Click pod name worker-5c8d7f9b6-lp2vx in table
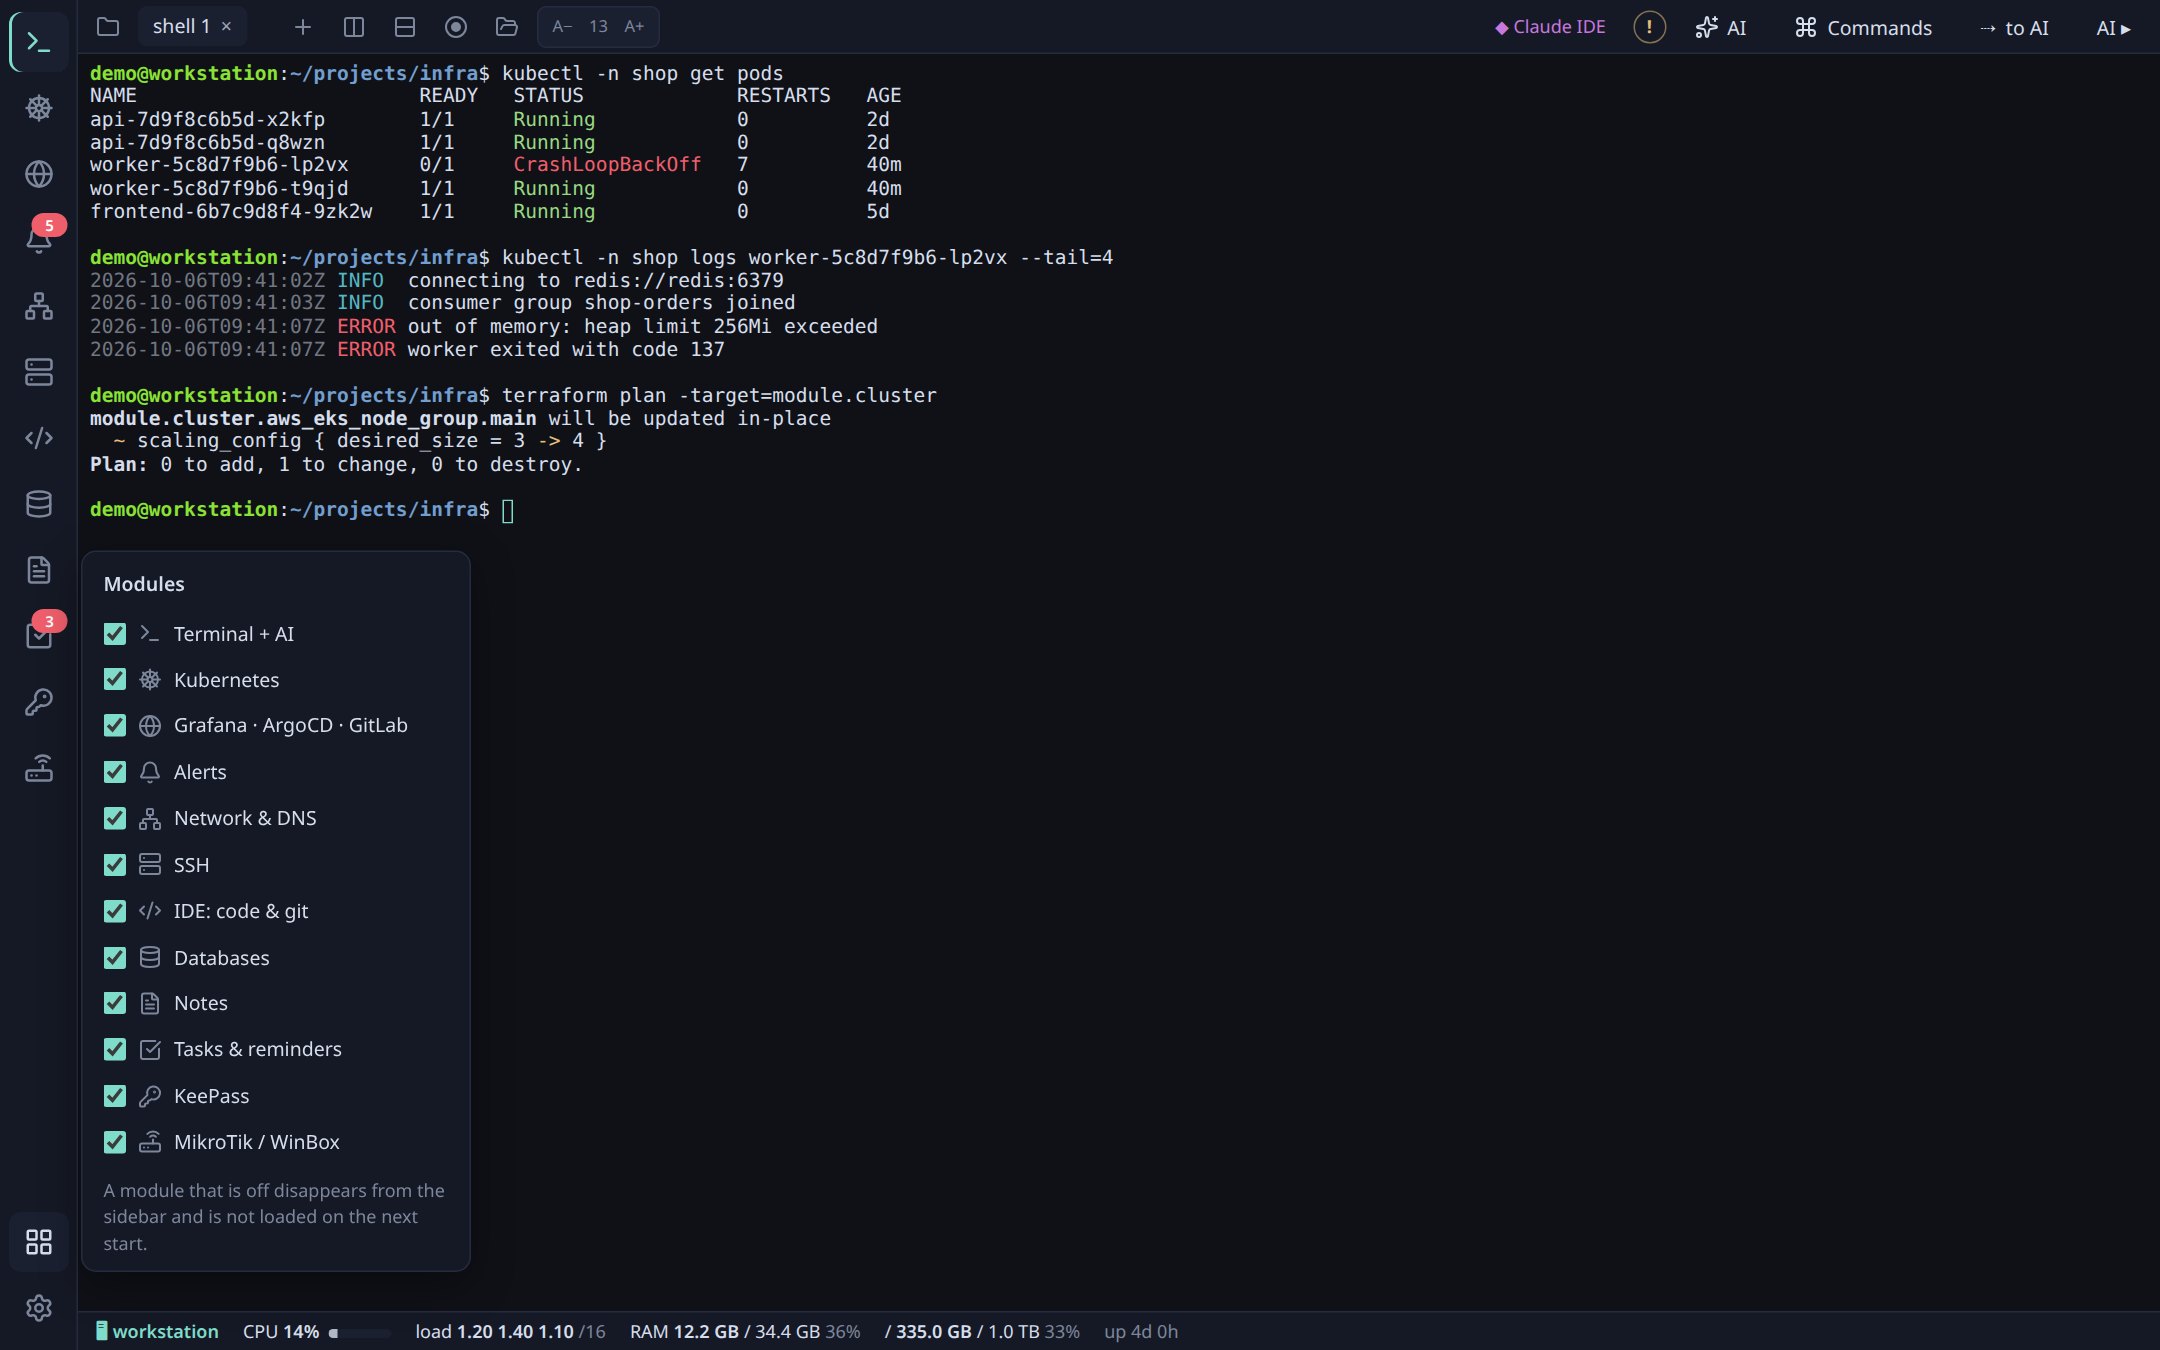Viewport: 2160px width, 1350px height. point(219,165)
